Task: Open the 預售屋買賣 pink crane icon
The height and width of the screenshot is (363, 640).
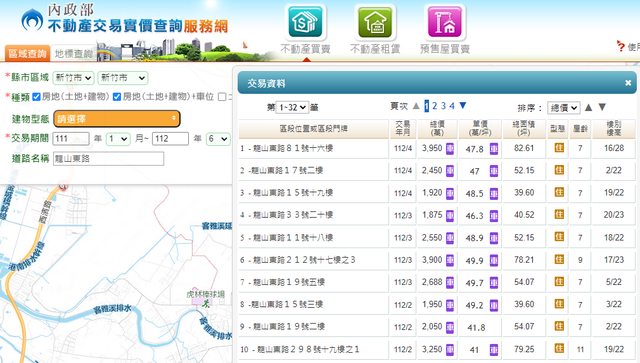Action: tap(444, 22)
